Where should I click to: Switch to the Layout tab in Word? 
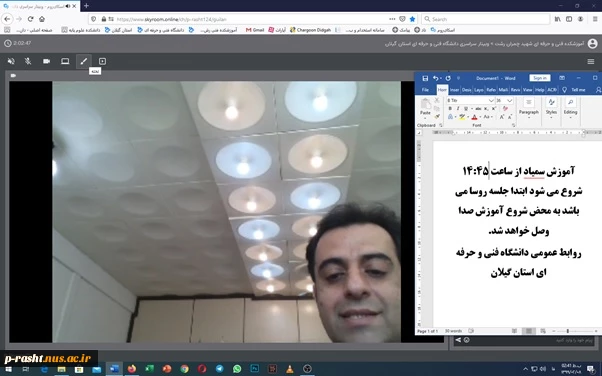pyautogui.click(x=479, y=90)
